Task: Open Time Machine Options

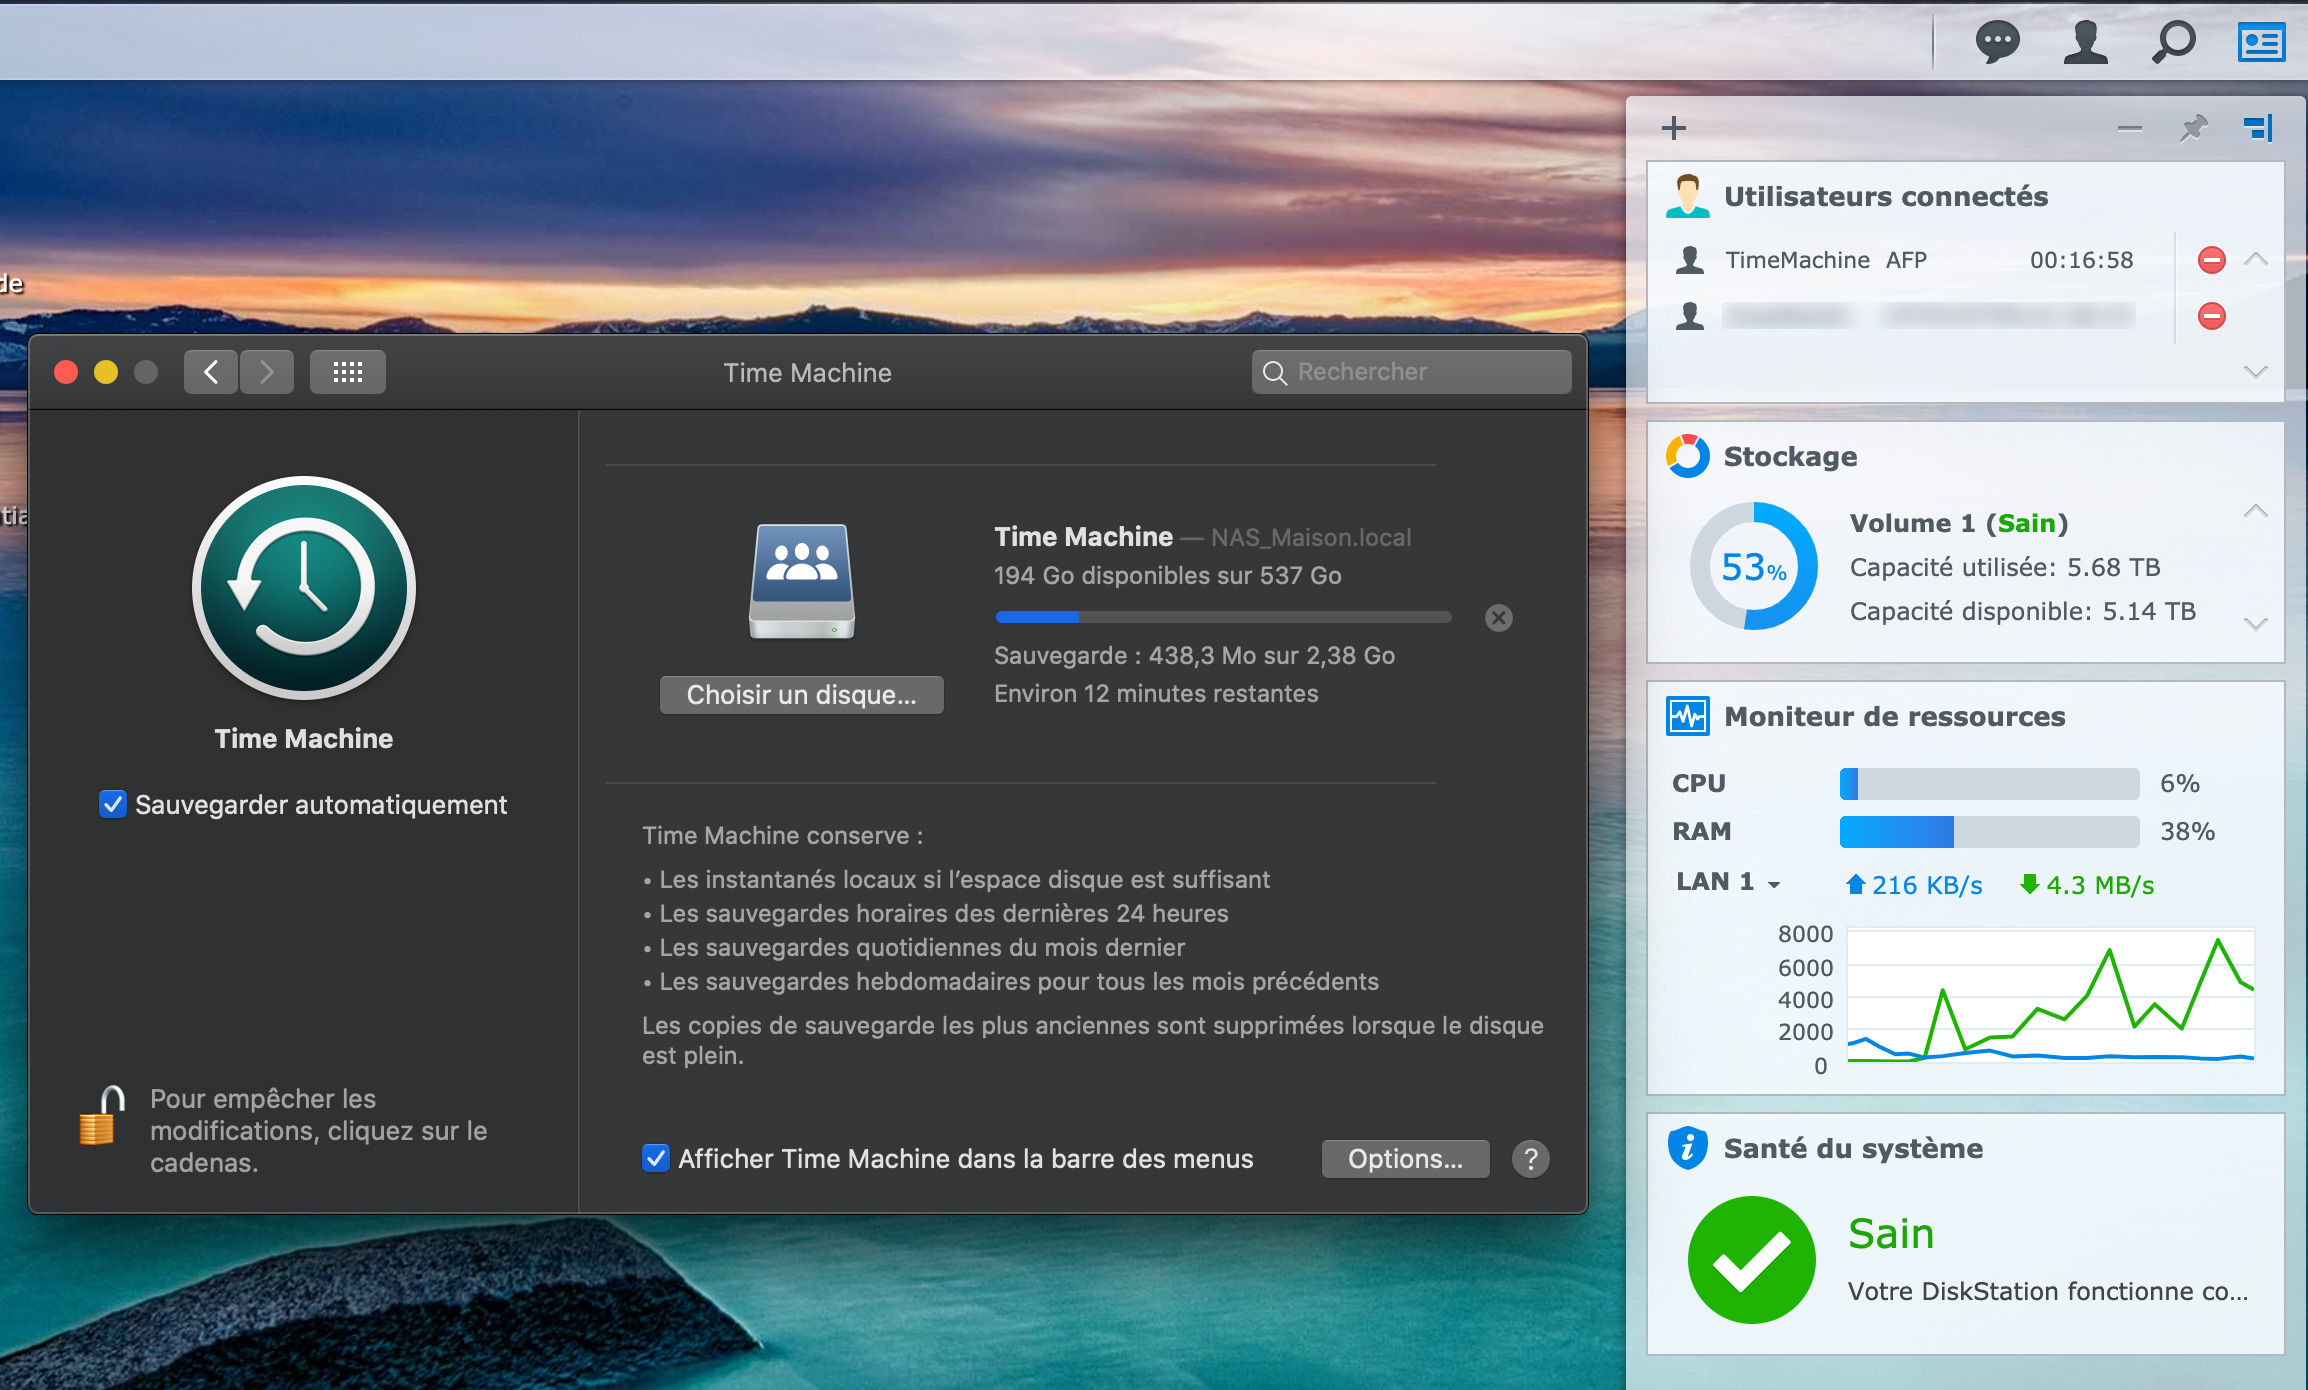Action: click(1404, 1159)
